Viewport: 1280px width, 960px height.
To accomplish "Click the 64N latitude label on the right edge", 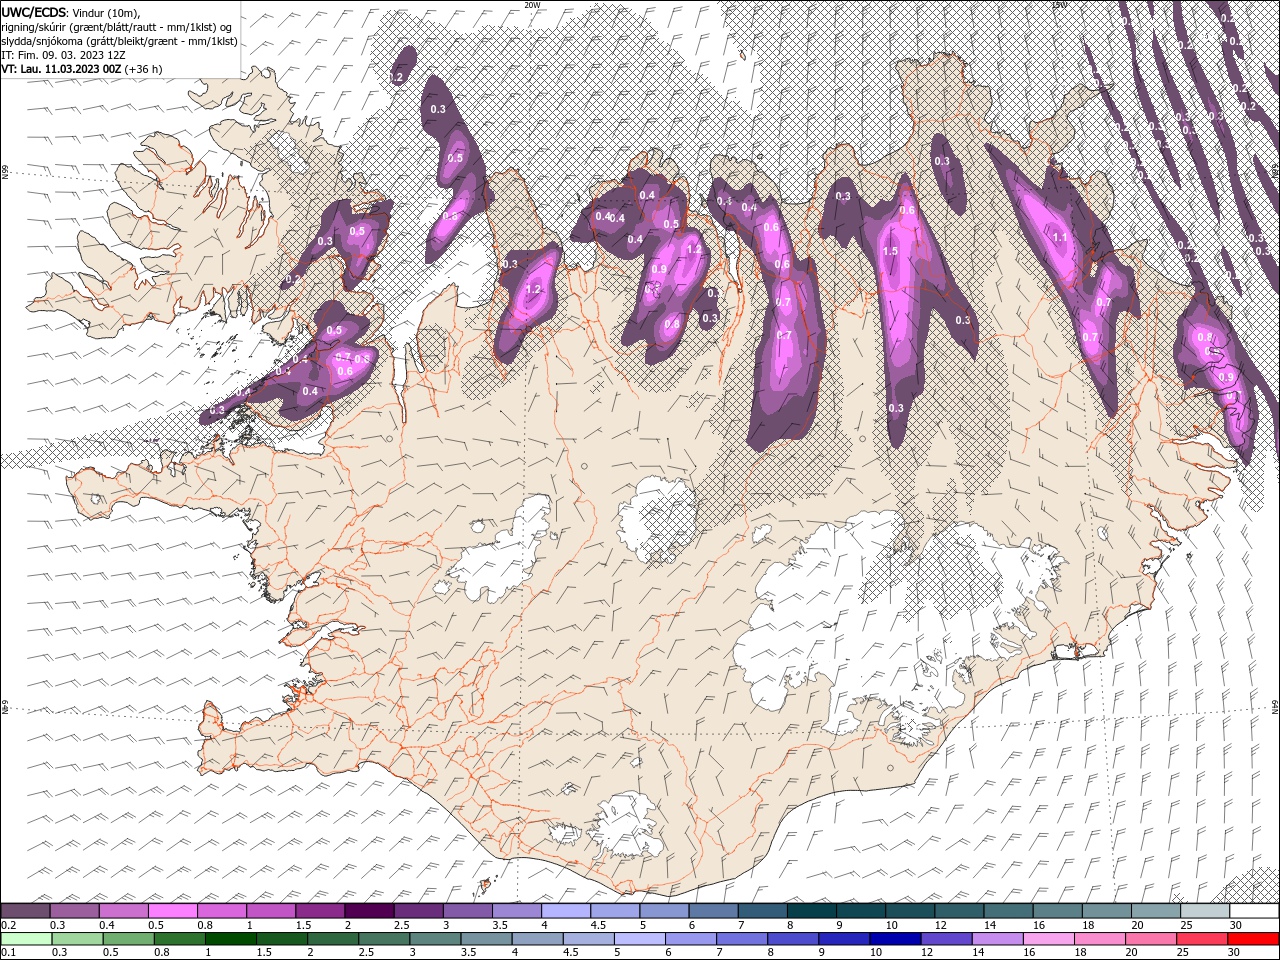I will point(1275,706).
